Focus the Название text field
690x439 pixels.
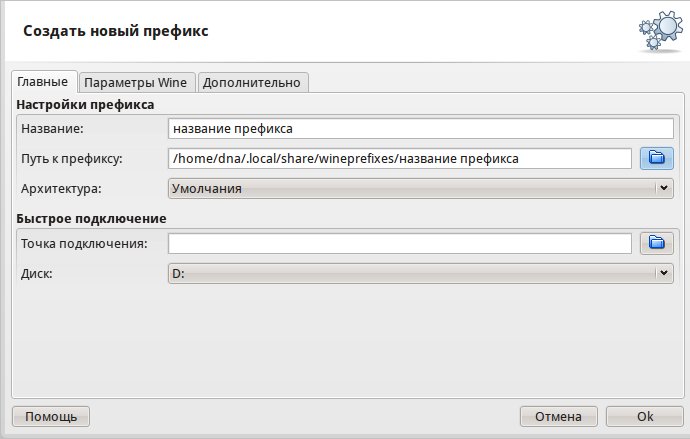pyautogui.click(x=420, y=129)
